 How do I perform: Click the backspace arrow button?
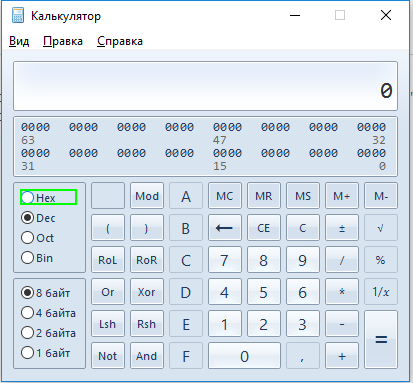coord(225,228)
